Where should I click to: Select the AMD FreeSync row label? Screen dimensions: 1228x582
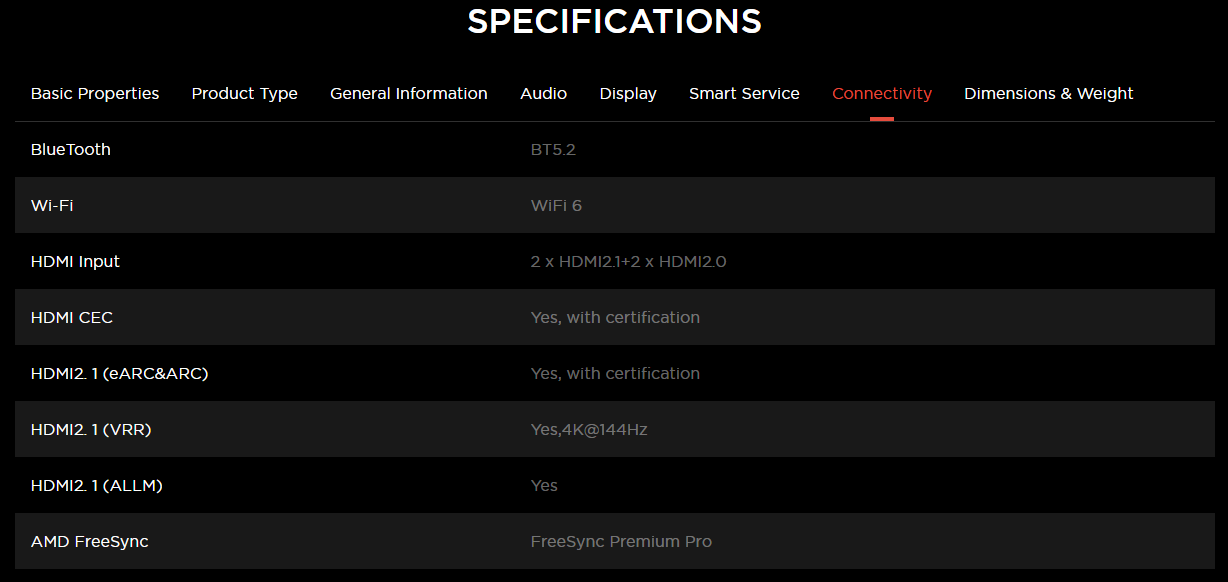tap(89, 542)
